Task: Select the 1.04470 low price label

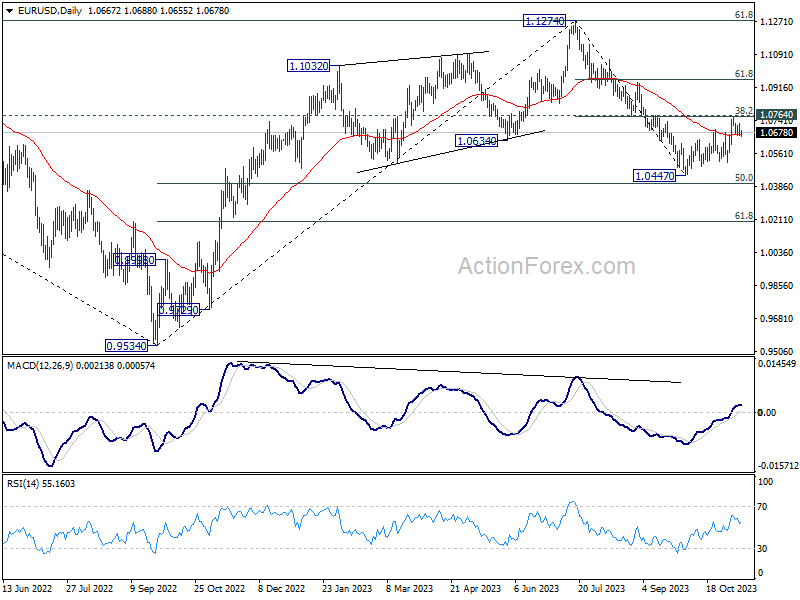Action: (x=654, y=176)
